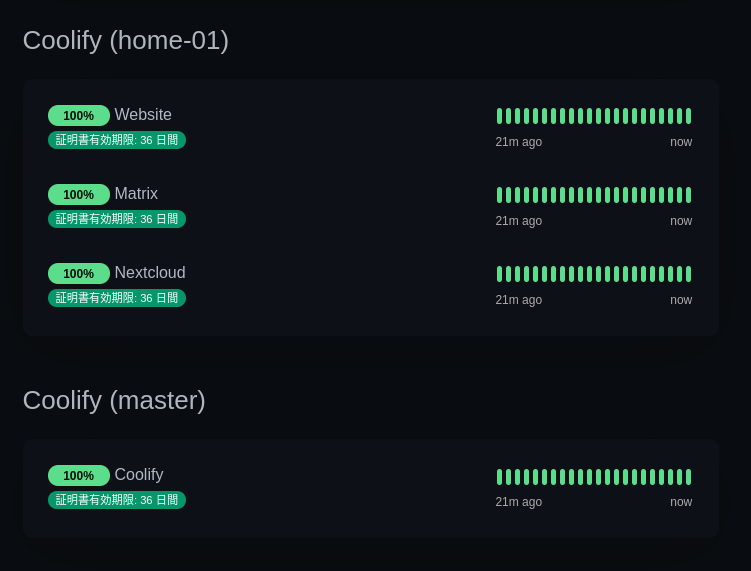Click the 100% uptime badge for Matrix
751x571 pixels.
[x=79, y=195]
